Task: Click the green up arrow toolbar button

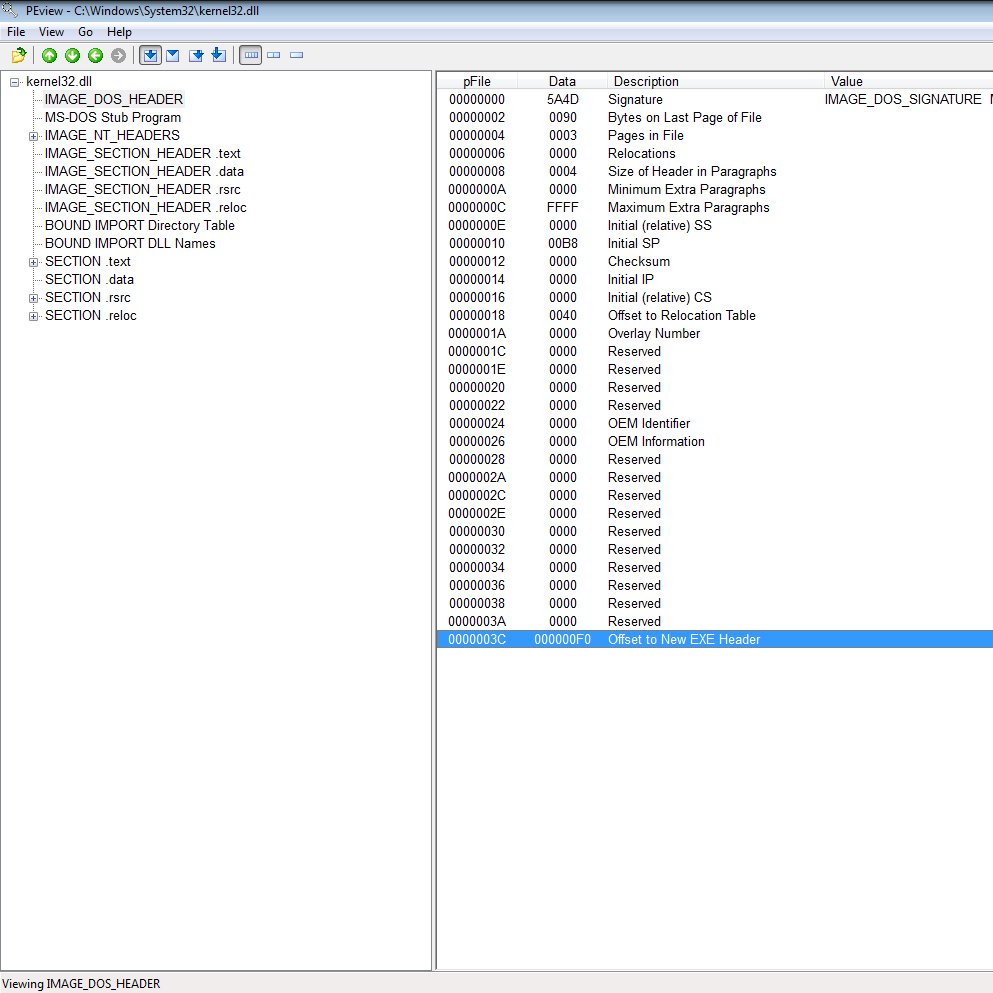Action: pos(49,56)
